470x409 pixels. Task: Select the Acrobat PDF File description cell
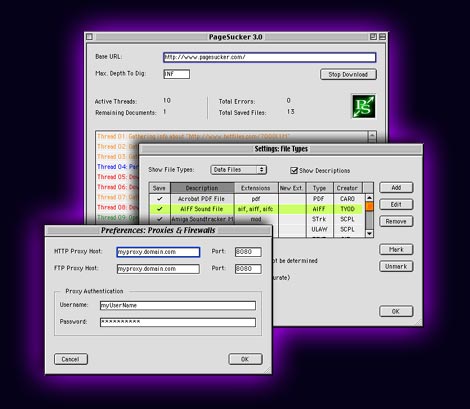[x=202, y=199]
